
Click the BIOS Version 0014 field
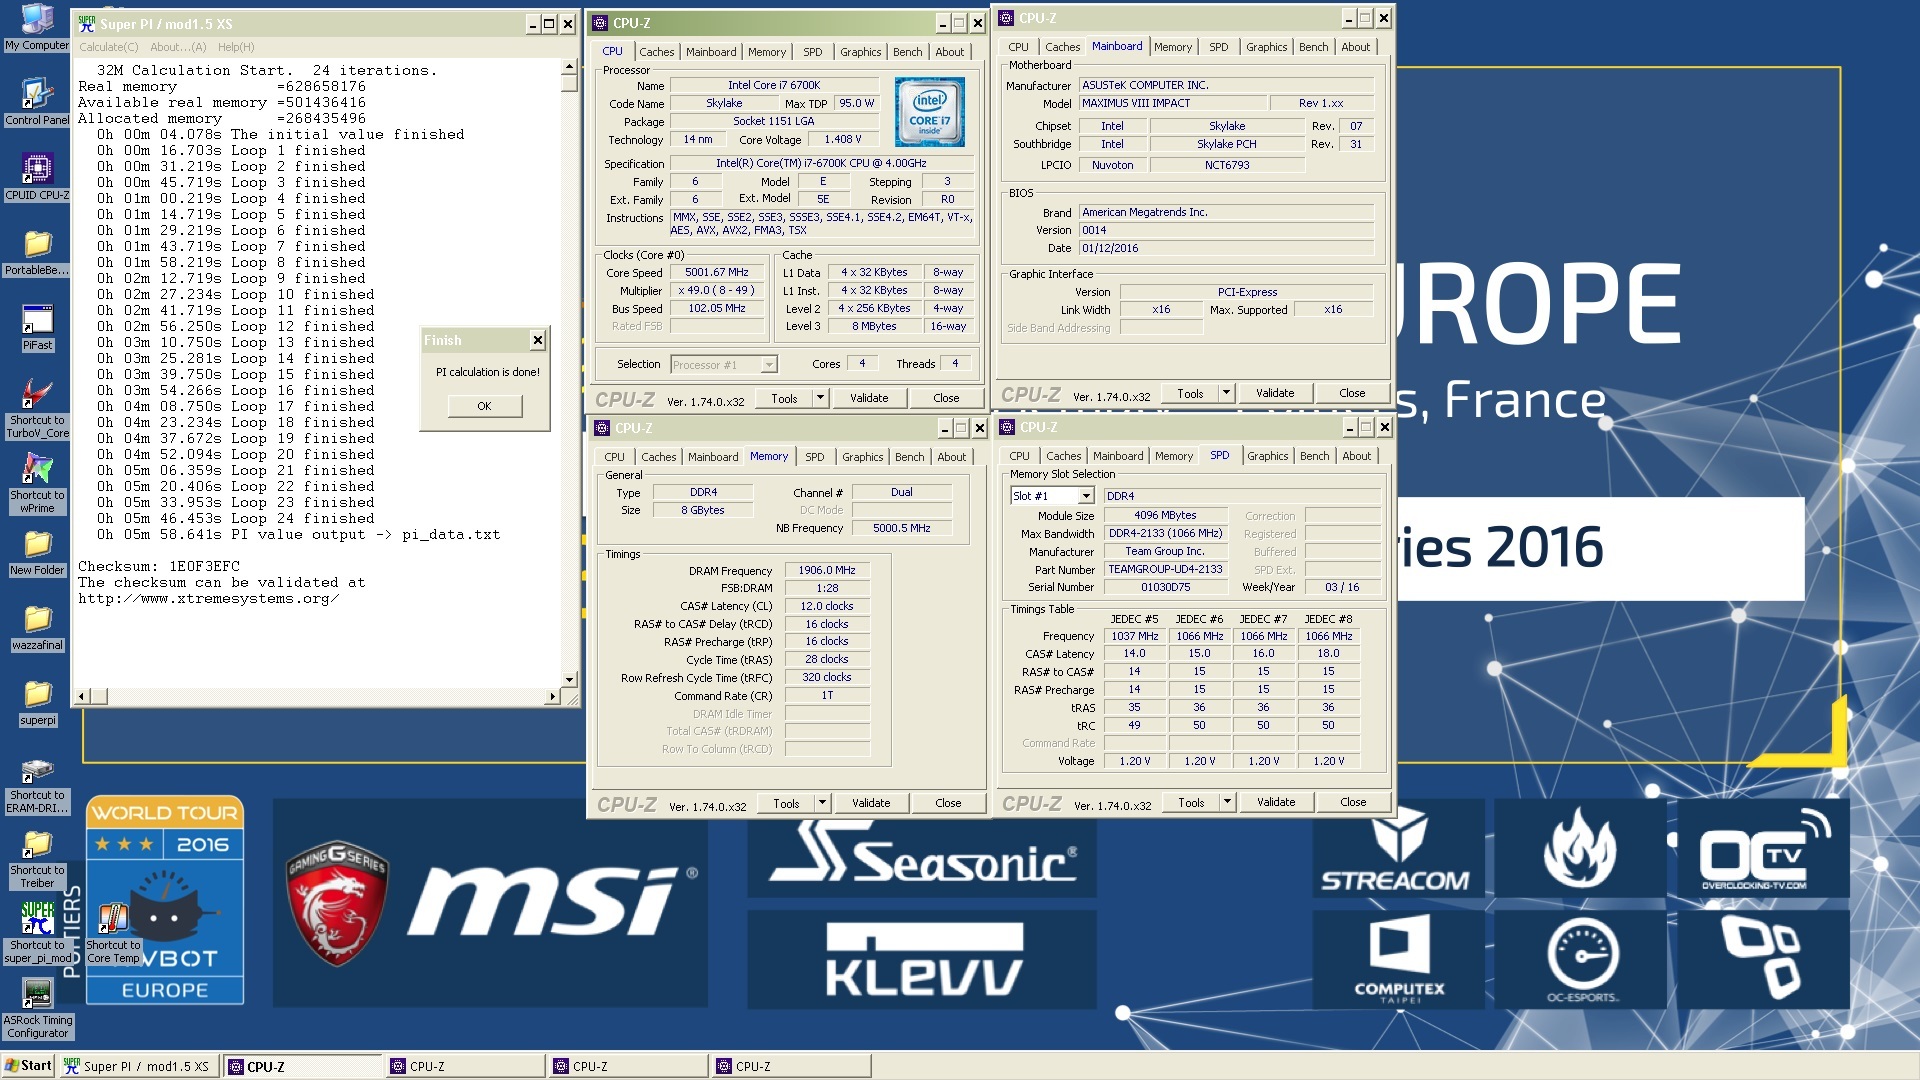point(1226,230)
